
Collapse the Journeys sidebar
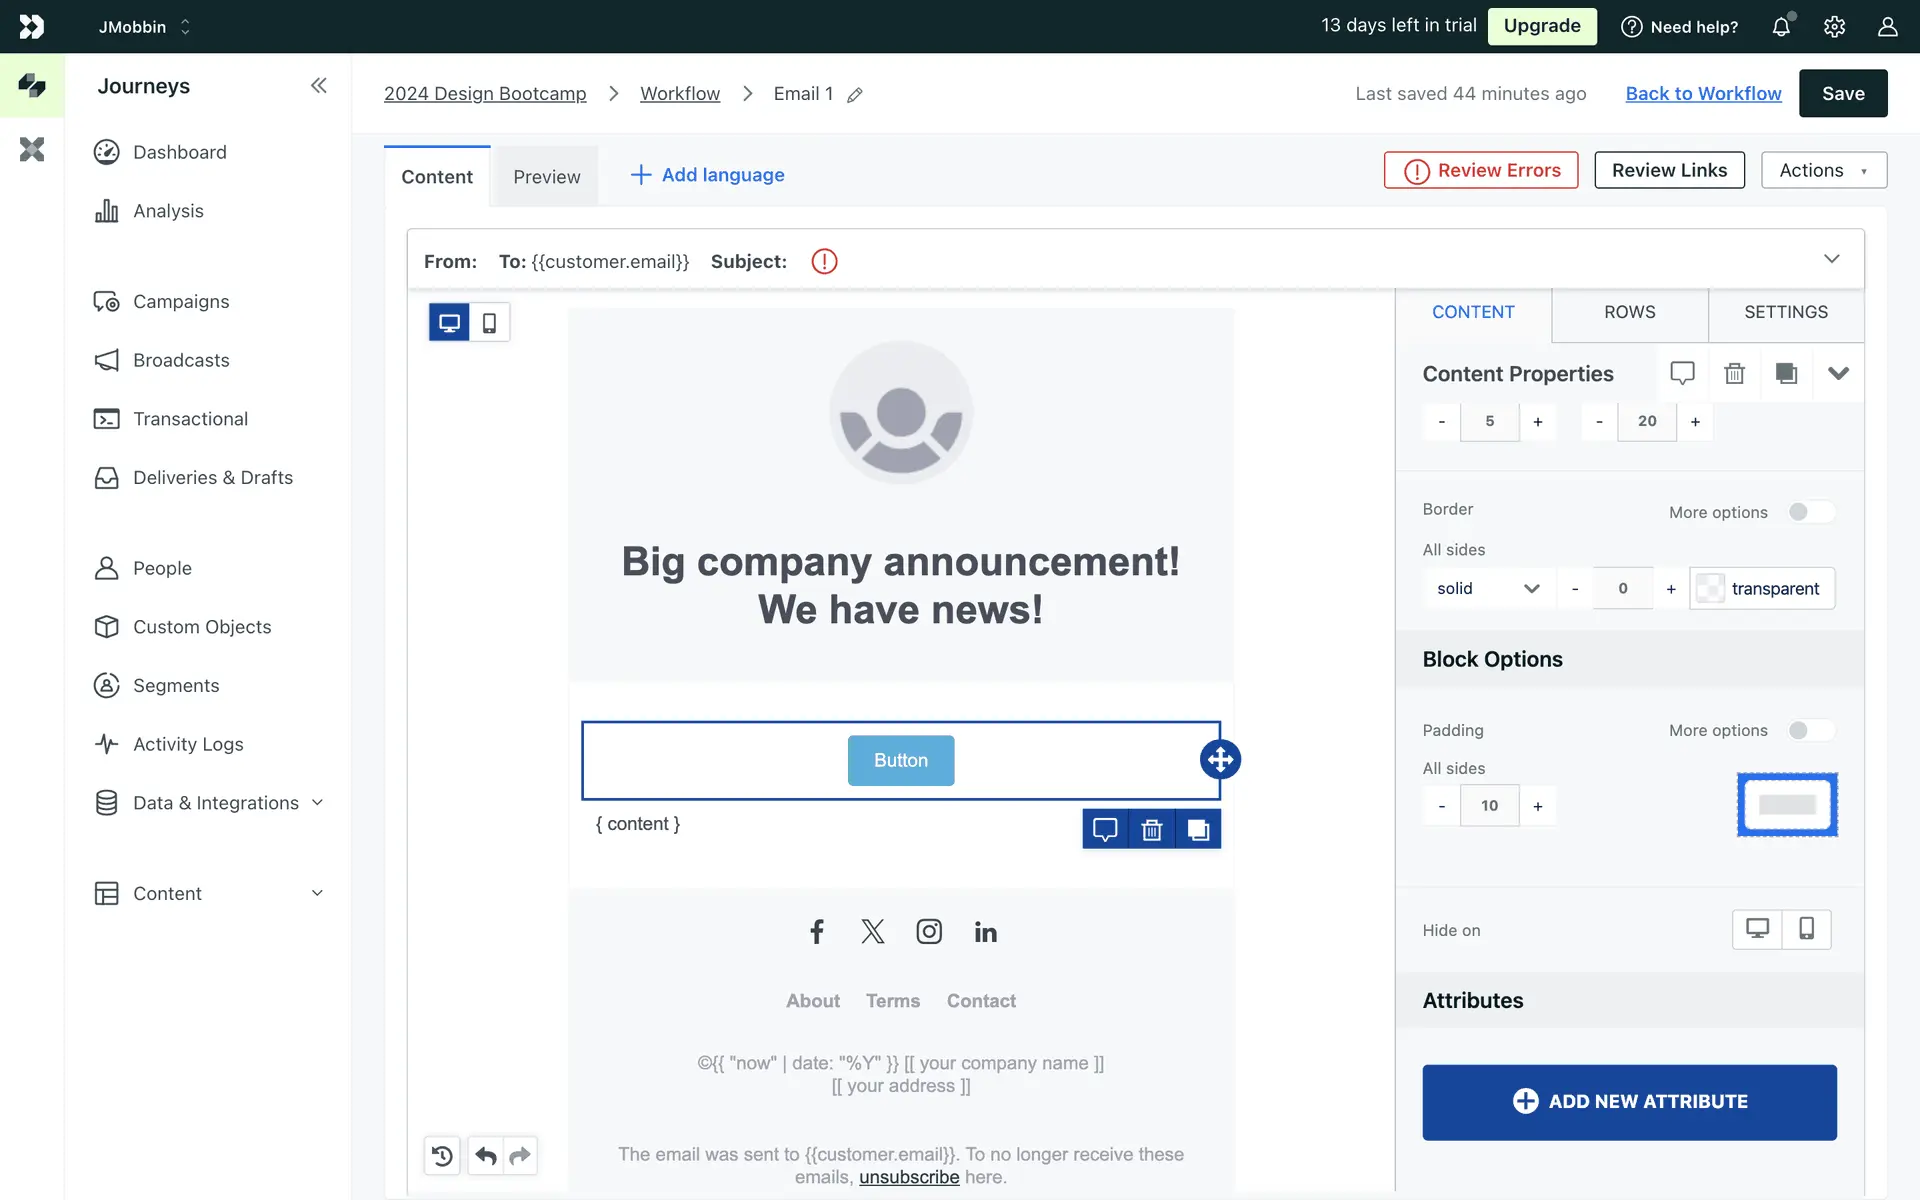point(318,86)
